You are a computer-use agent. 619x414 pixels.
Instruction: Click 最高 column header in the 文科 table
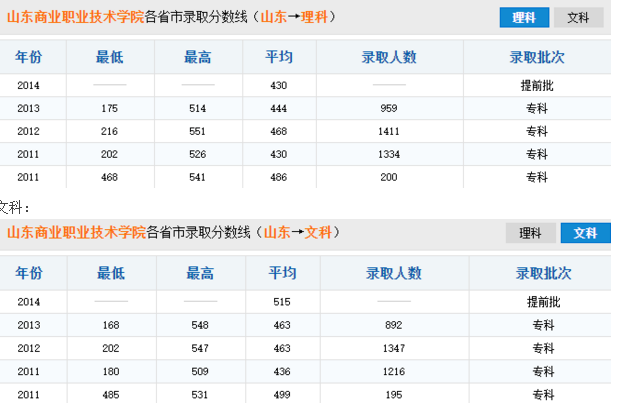point(200,273)
